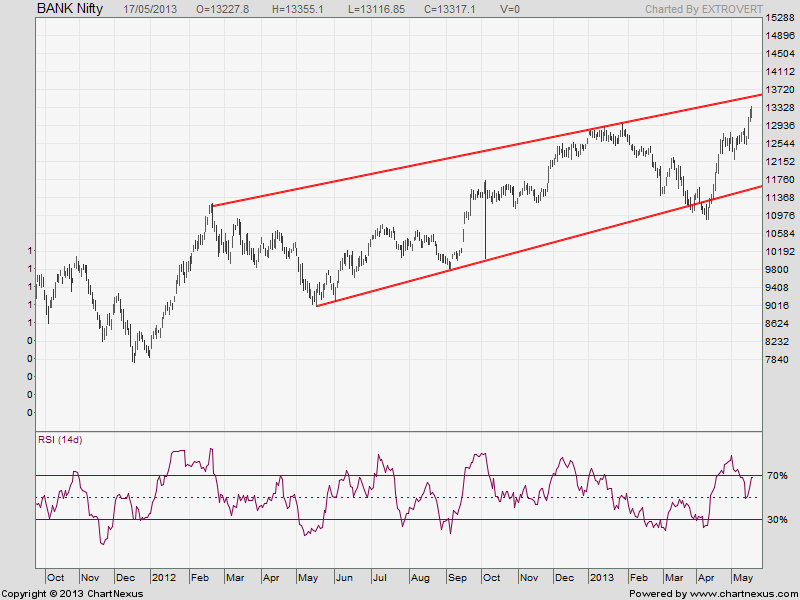Click the 70% RSI overbought level label
The image size is (800, 600).
click(779, 475)
